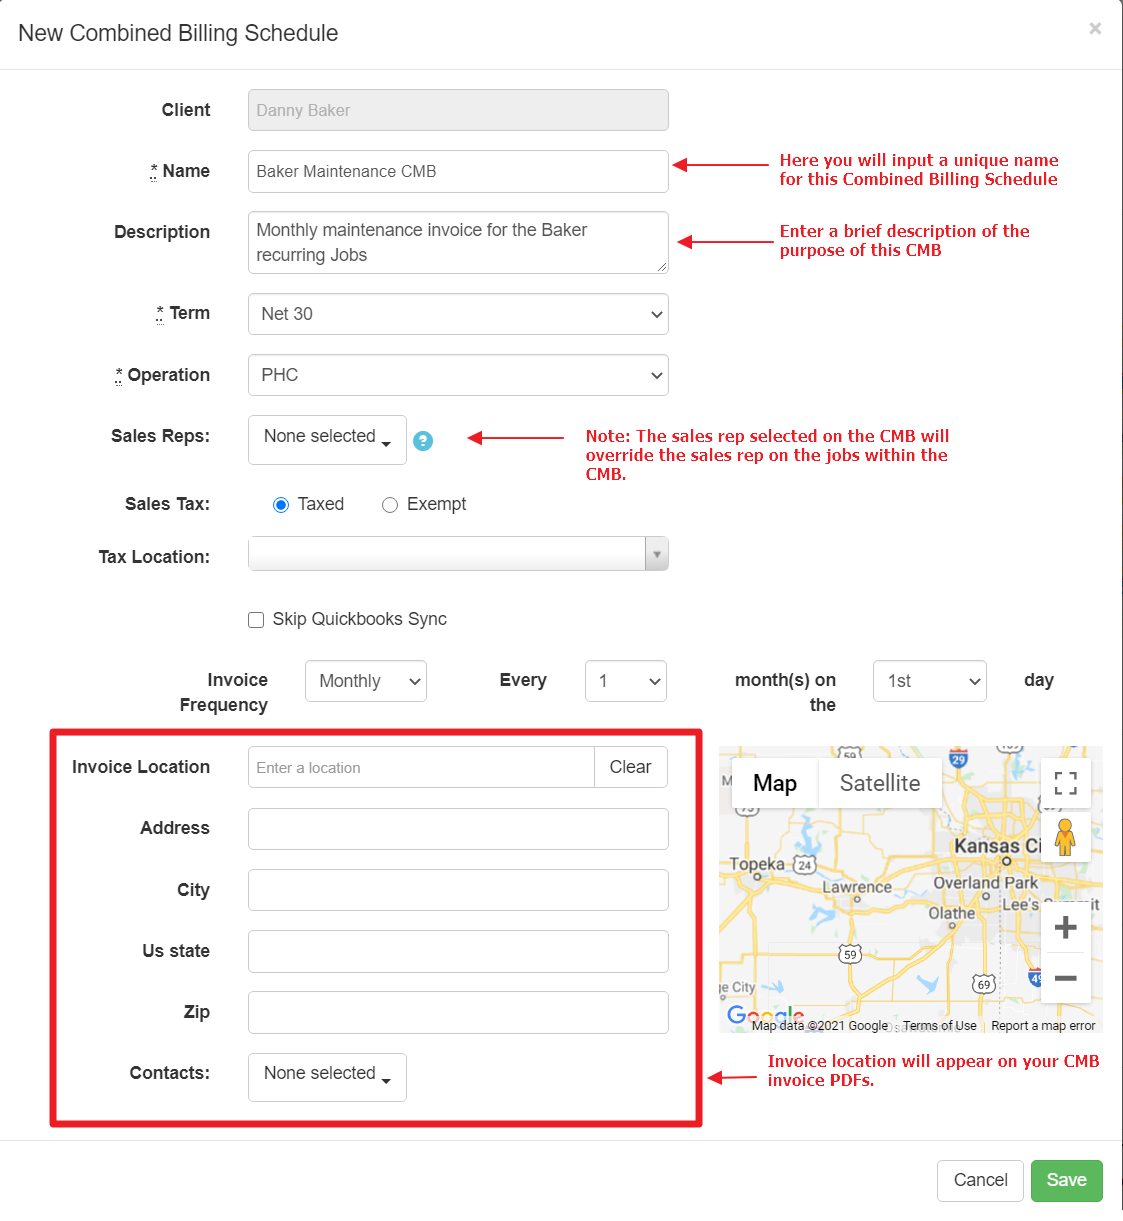Open the Term dropdown showing Net 30
1123x1221 pixels.
(457, 314)
